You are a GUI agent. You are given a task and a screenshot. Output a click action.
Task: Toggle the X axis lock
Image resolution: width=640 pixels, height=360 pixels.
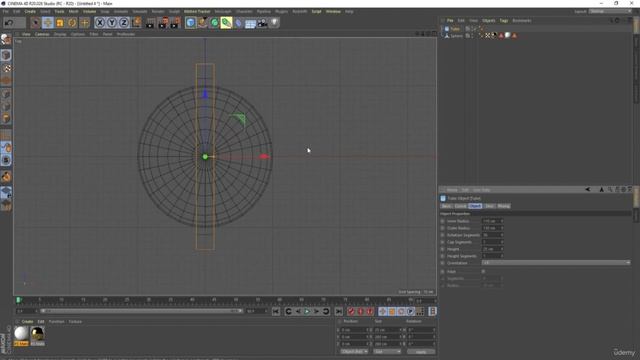click(100, 22)
